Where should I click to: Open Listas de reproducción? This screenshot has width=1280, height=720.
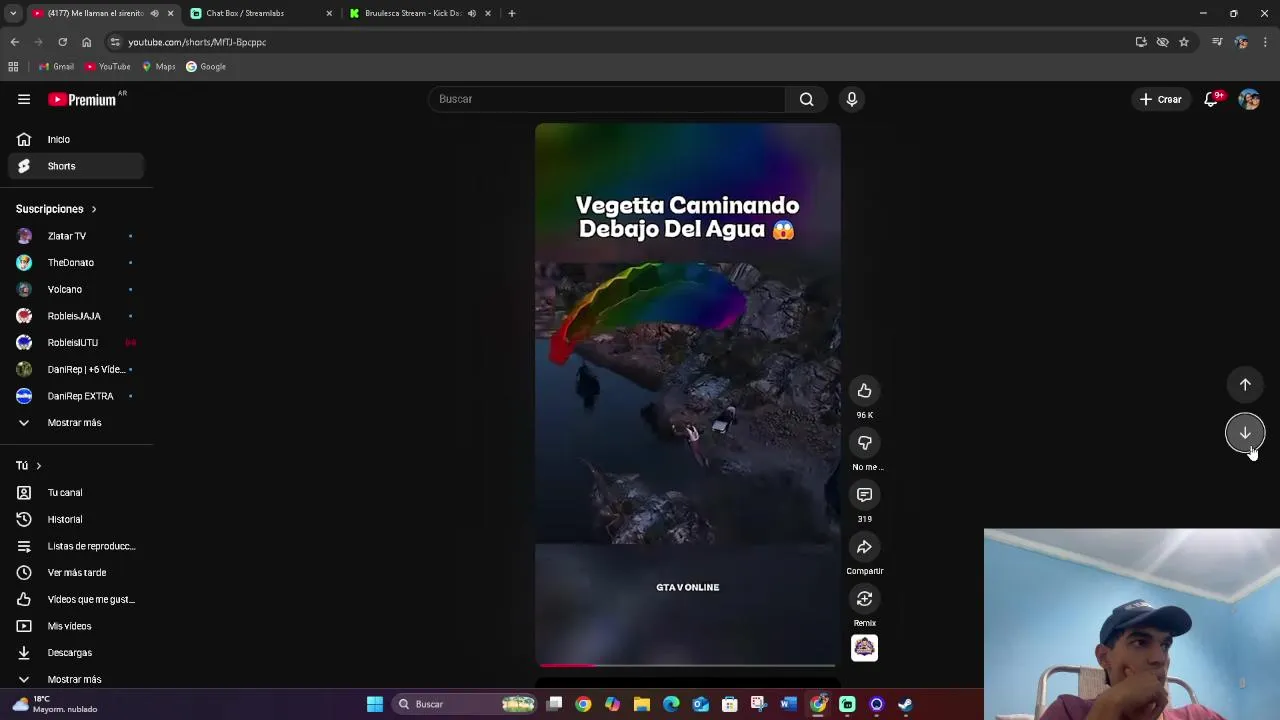[x=76, y=546]
